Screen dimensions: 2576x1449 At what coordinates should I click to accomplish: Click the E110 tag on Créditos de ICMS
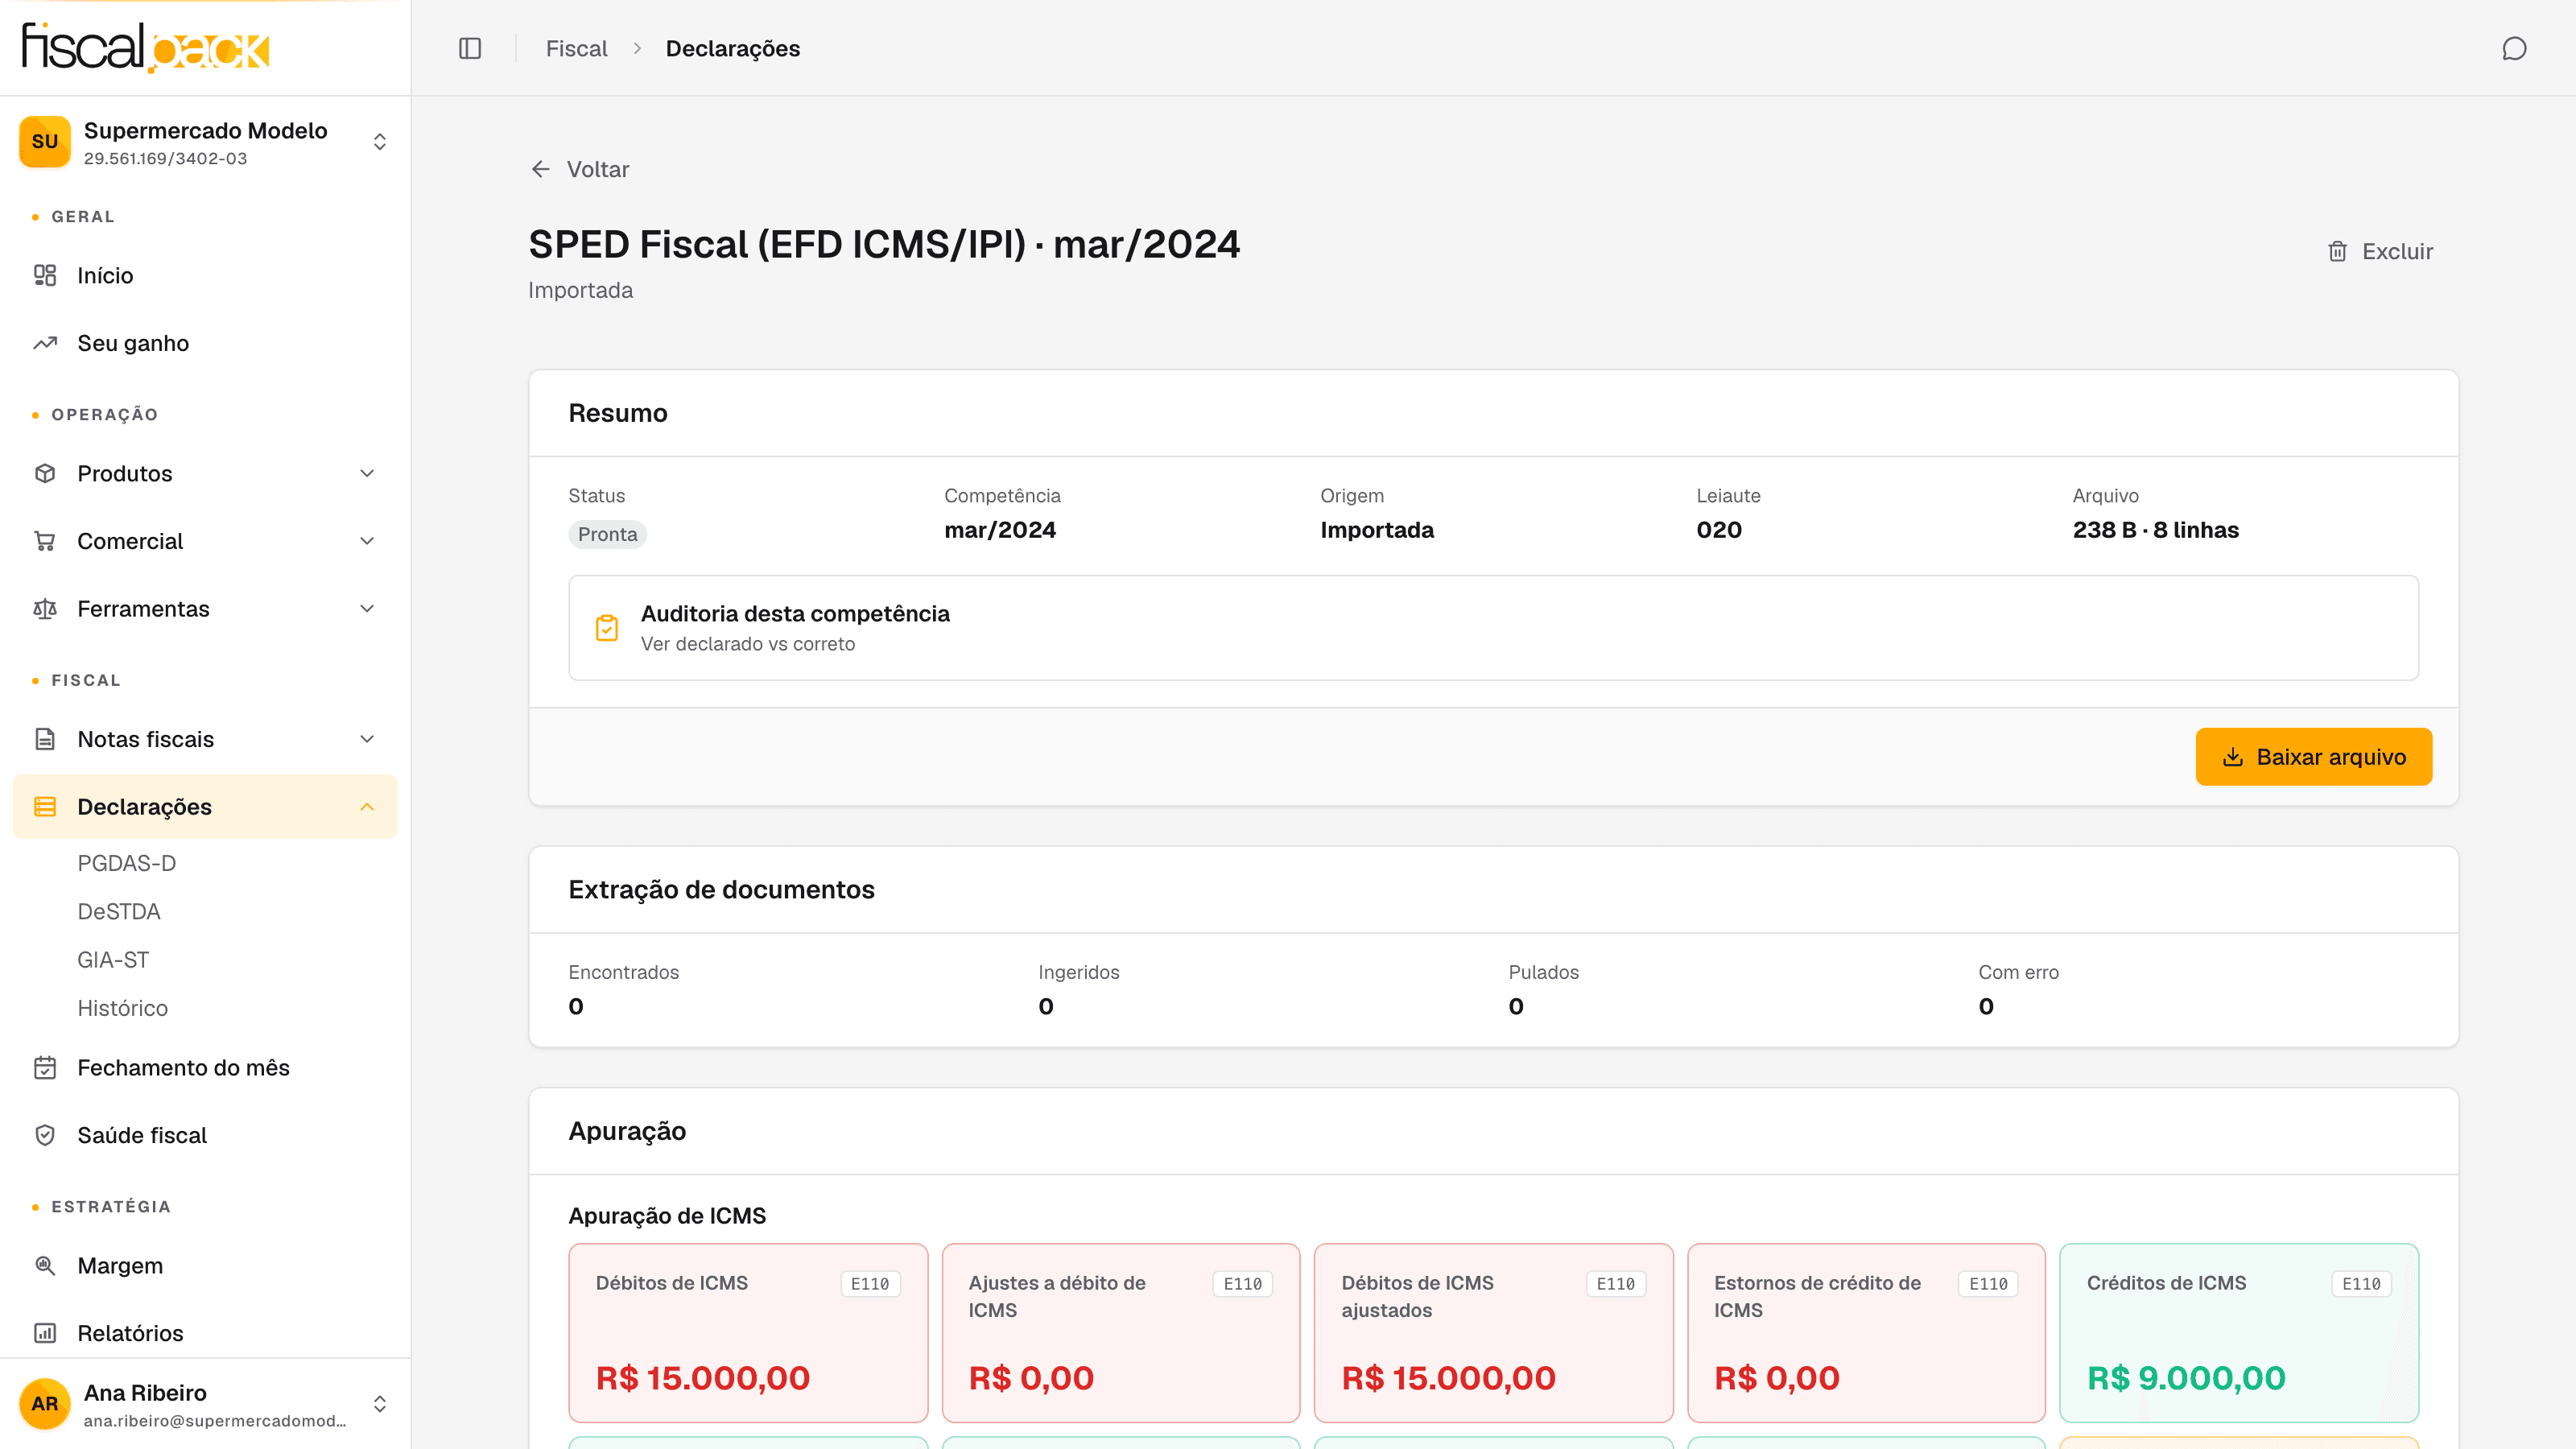click(2361, 1284)
